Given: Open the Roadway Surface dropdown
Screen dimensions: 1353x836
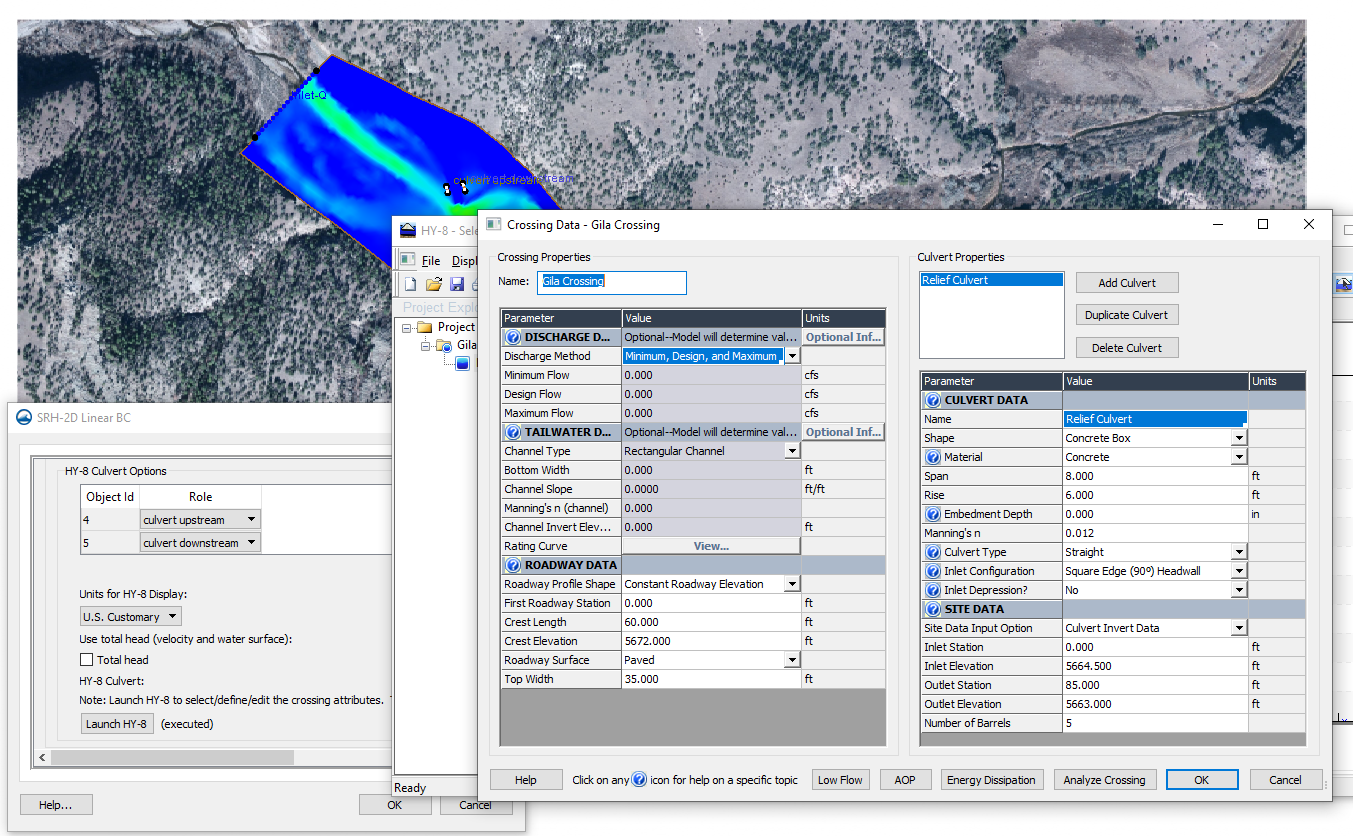Looking at the screenshot, I should click(792, 660).
